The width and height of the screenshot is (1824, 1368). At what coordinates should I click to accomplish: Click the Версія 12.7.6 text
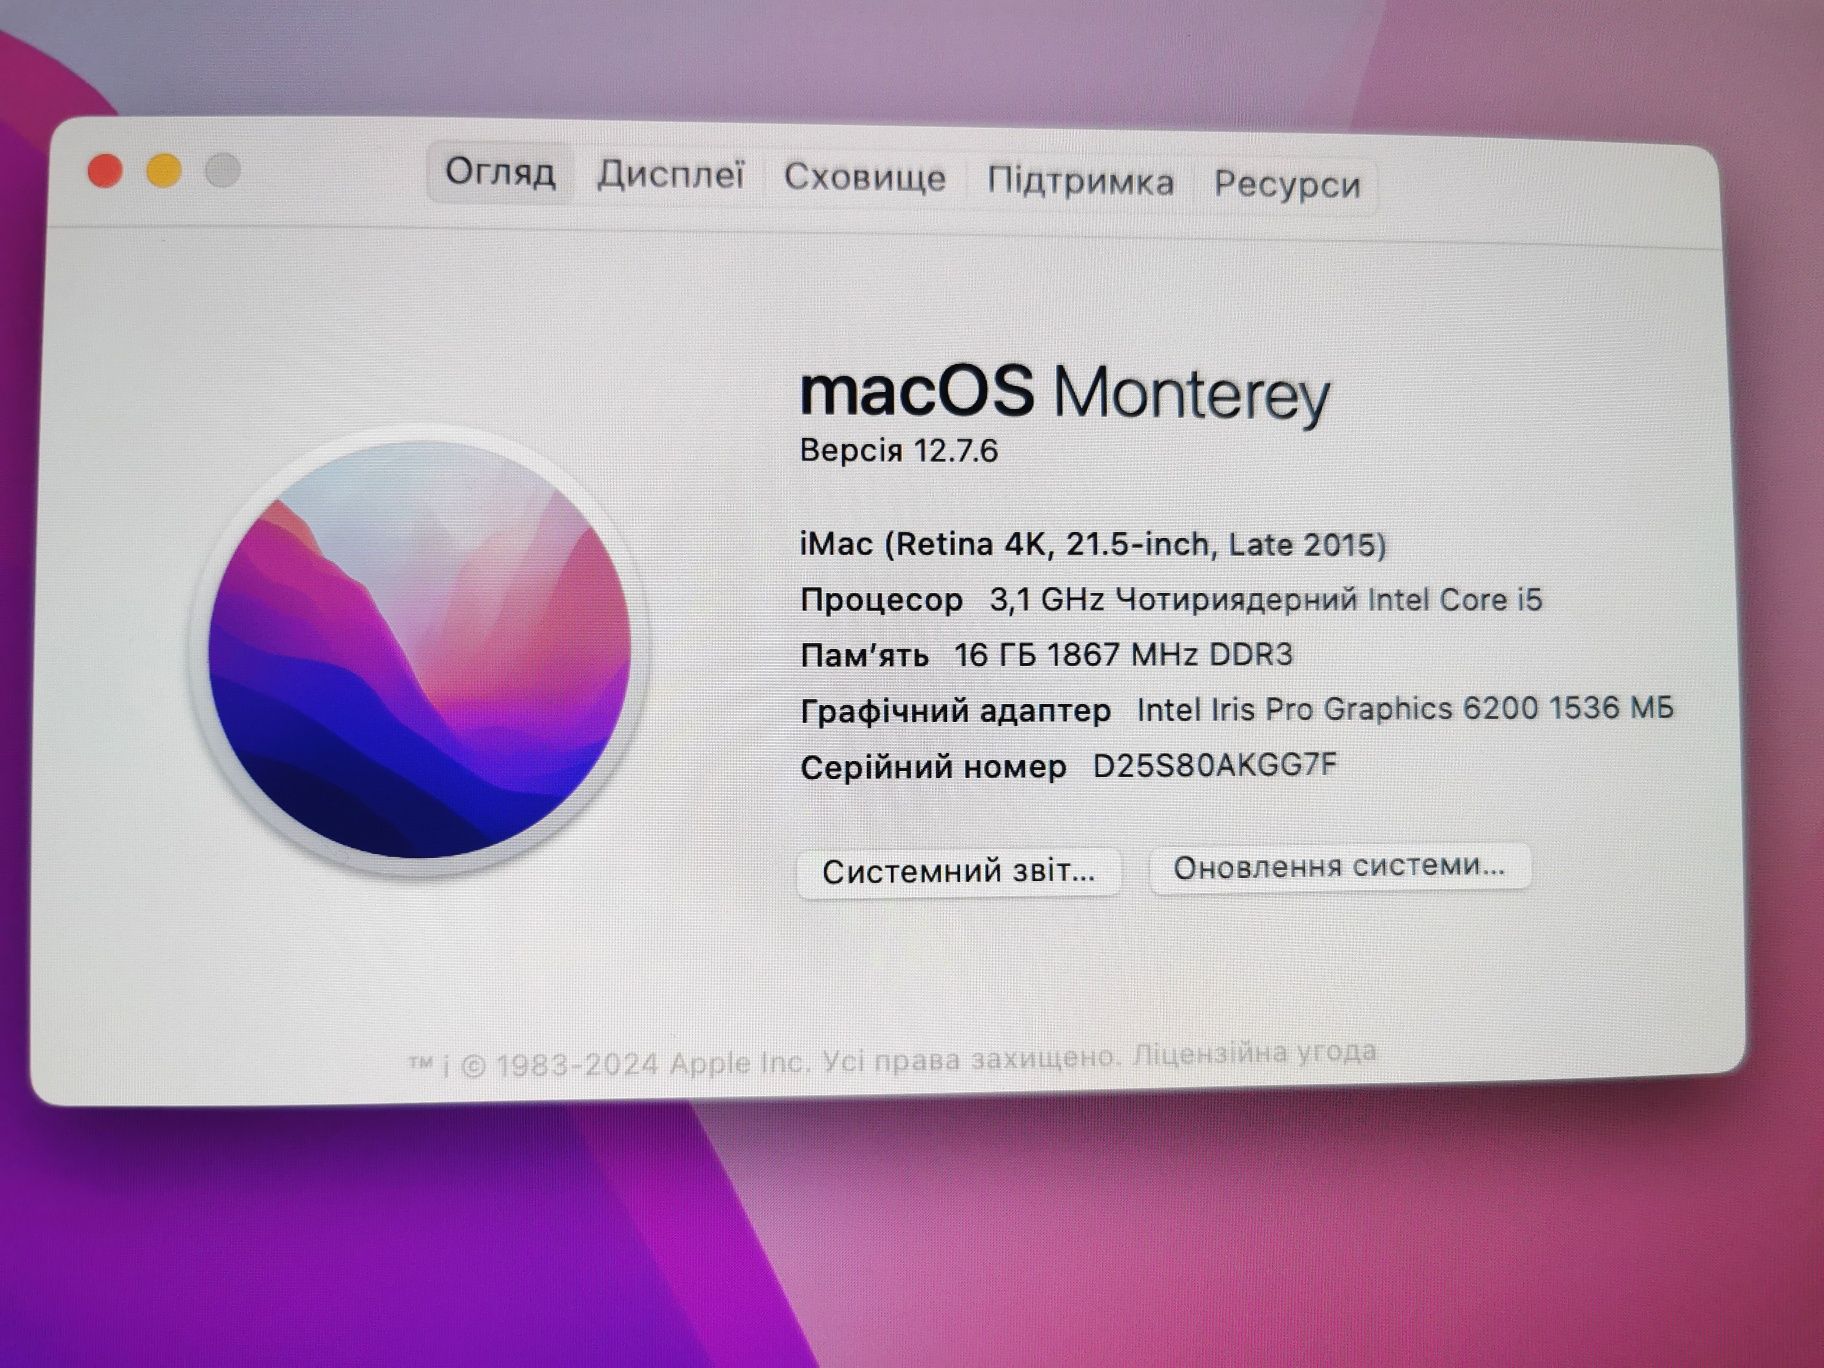click(x=899, y=451)
